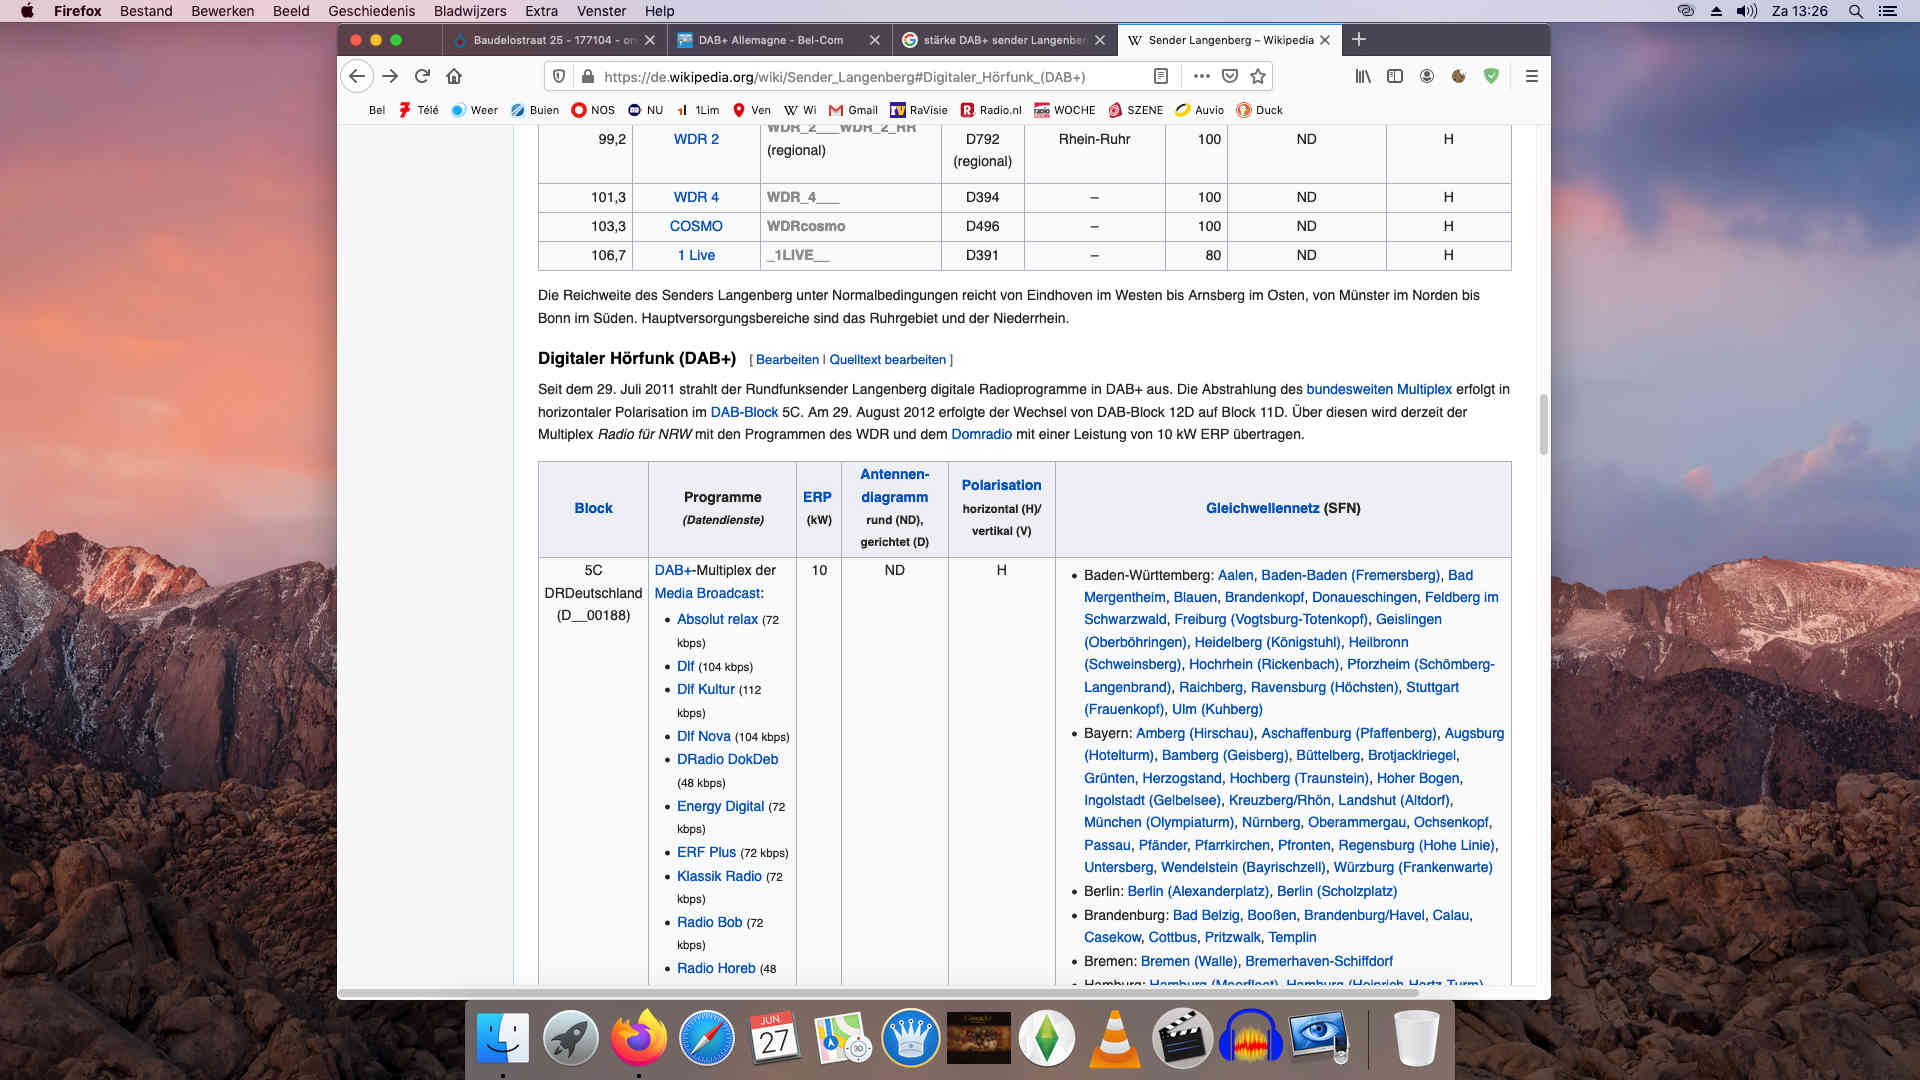Open the Buien bookmark
The height and width of the screenshot is (1080, 1920).
point(535,110)
